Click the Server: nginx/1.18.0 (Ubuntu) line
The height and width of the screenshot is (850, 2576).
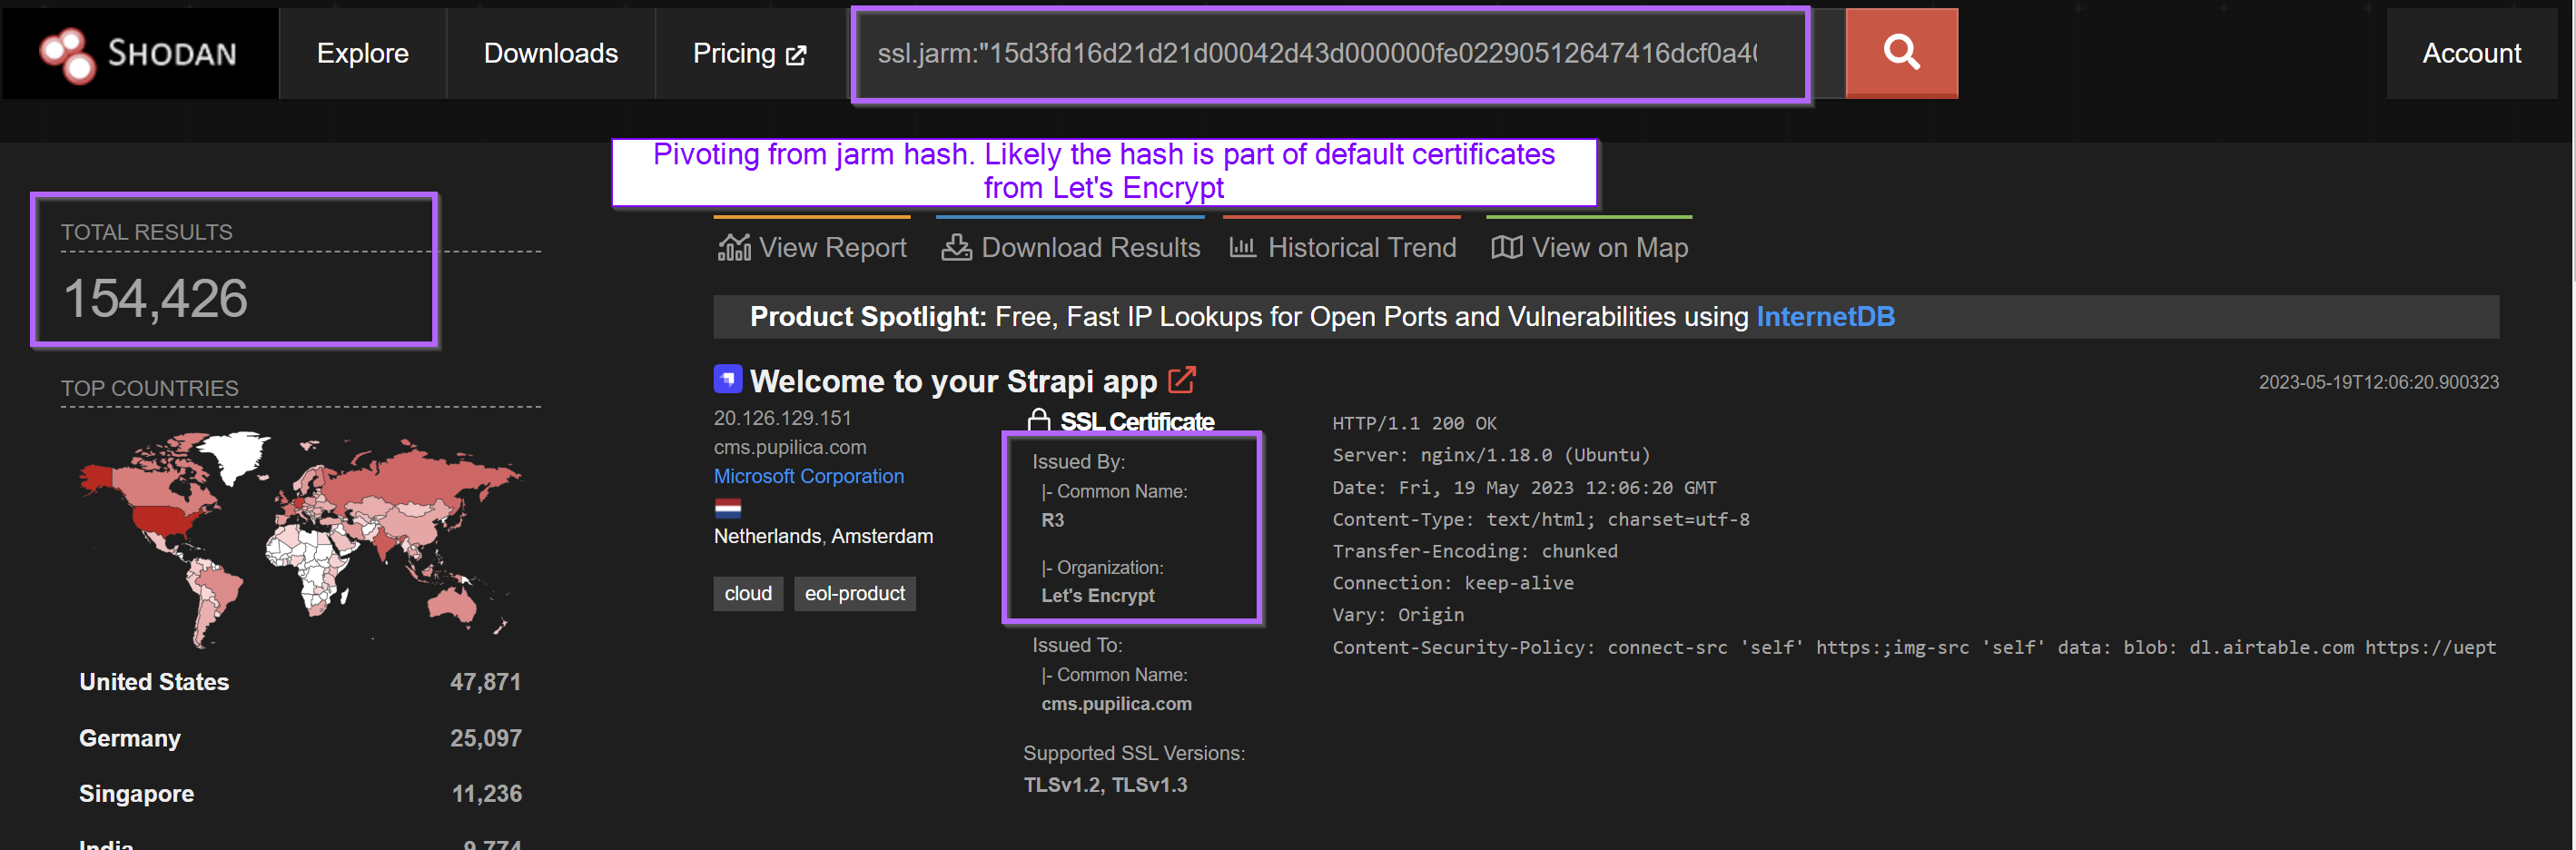click(1490, 455)
